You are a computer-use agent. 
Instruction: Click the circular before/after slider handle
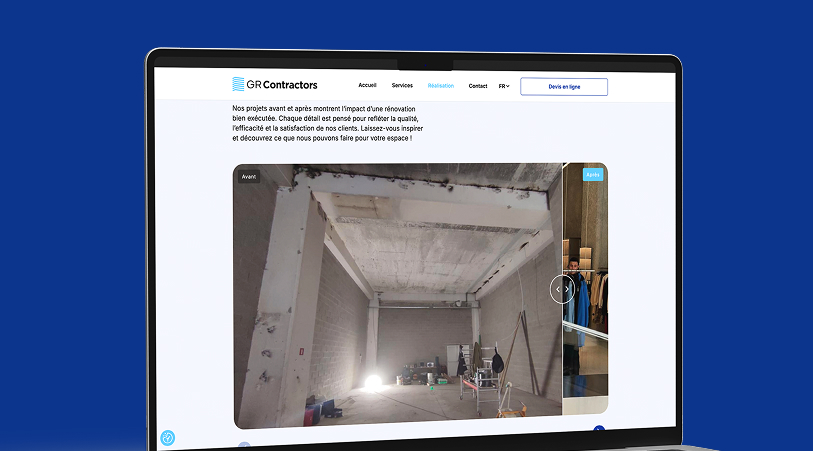click(562, 289)
